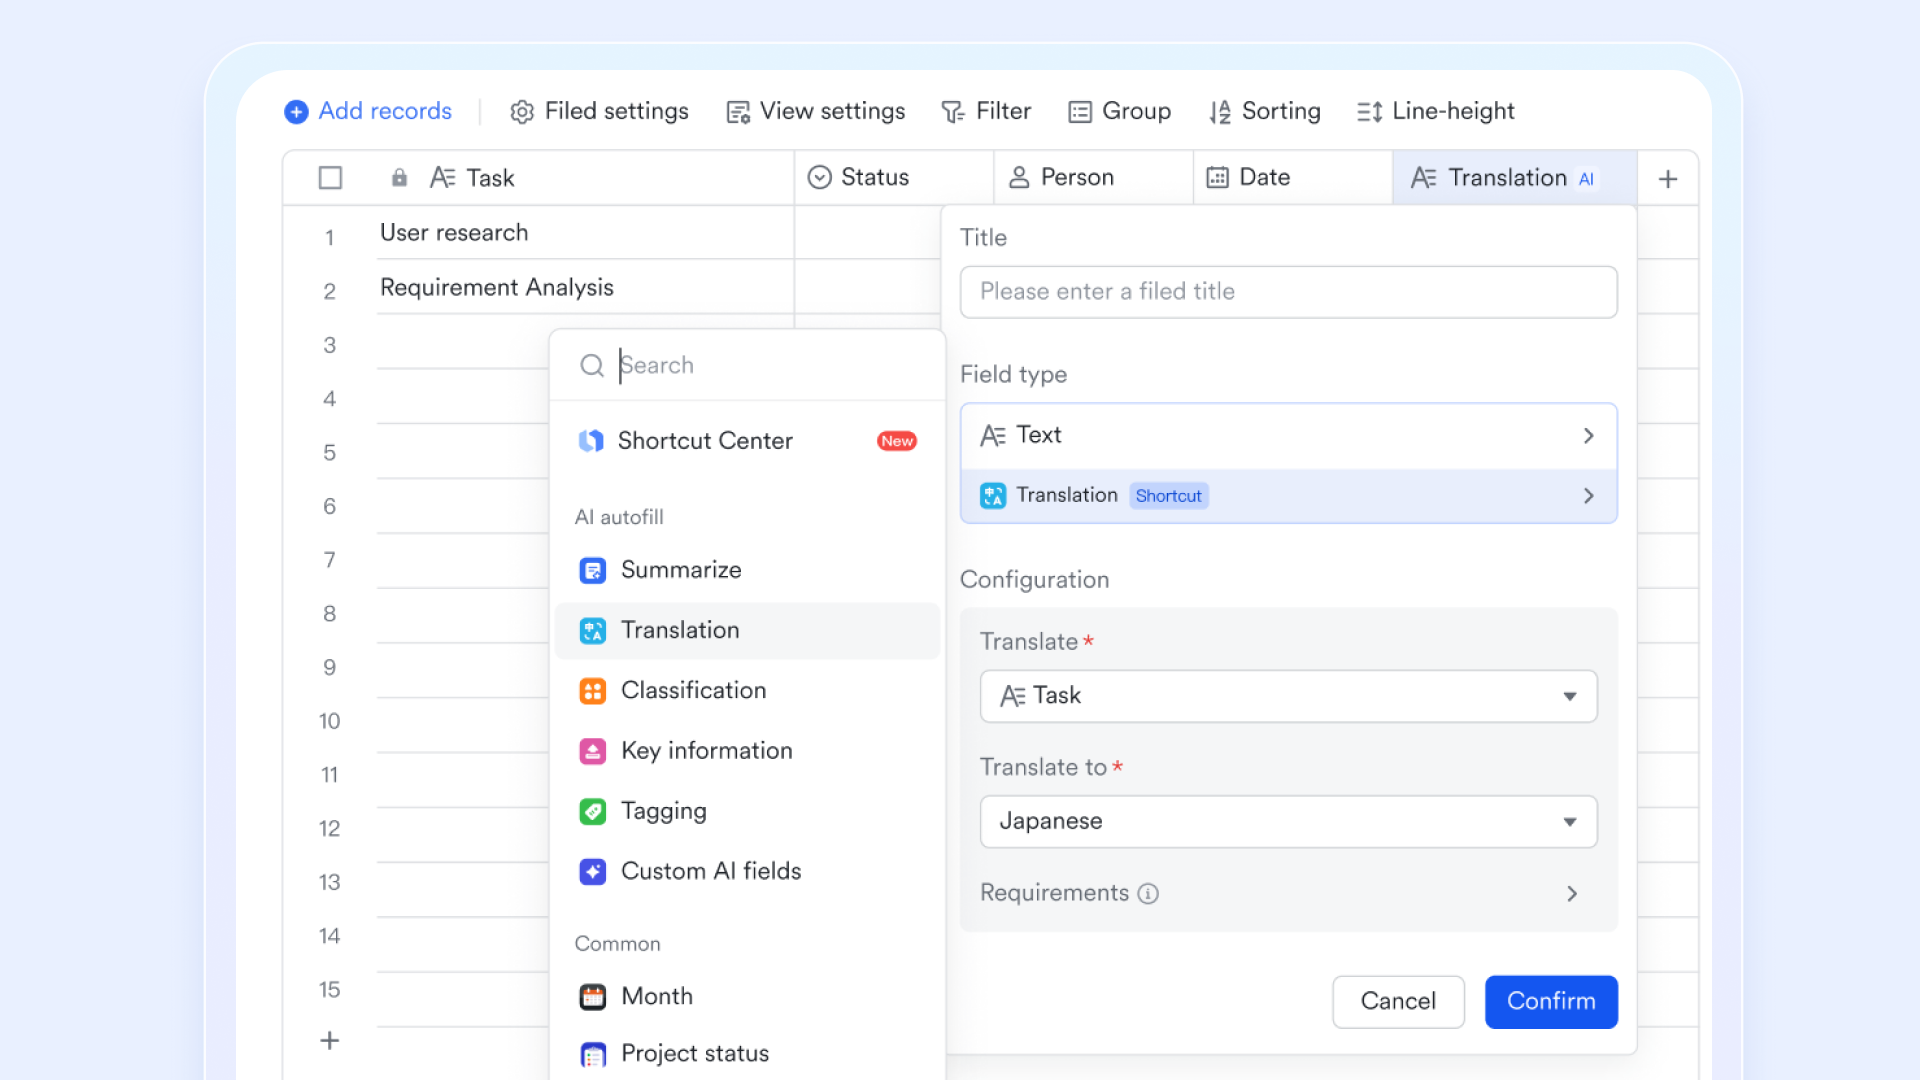Select Translation menu entry

(747, 631)
